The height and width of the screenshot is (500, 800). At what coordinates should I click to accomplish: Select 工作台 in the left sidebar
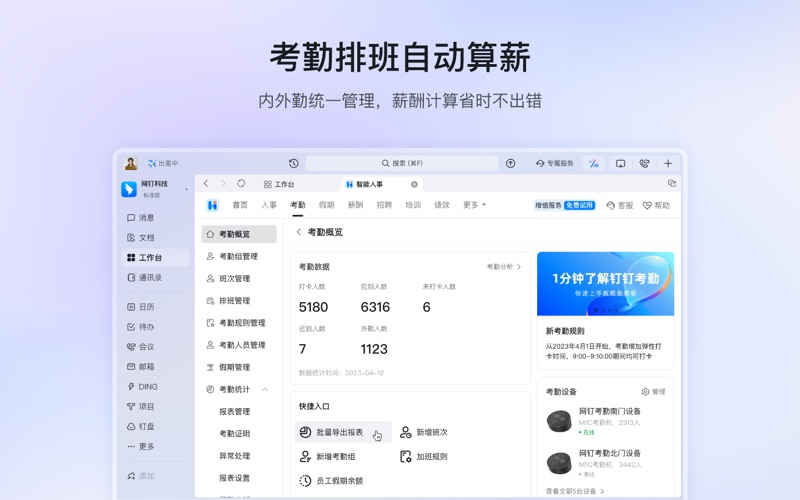pos(155,258)
